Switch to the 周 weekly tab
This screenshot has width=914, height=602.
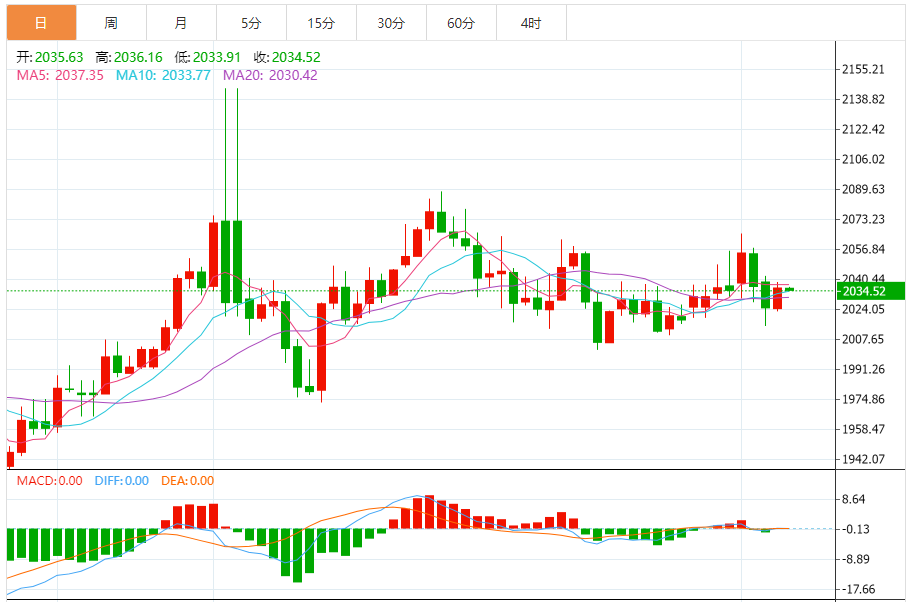(111, 23)
